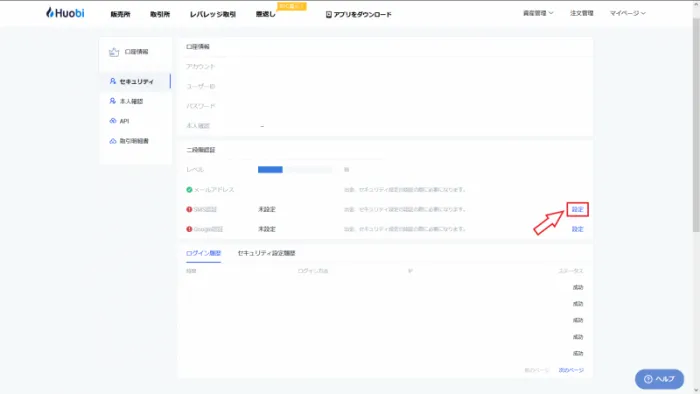Image resolution: width=700 pixels, height=394 pixels.
Task: Open 販売所 in the top navigation
Action: [x=120, y=14]
